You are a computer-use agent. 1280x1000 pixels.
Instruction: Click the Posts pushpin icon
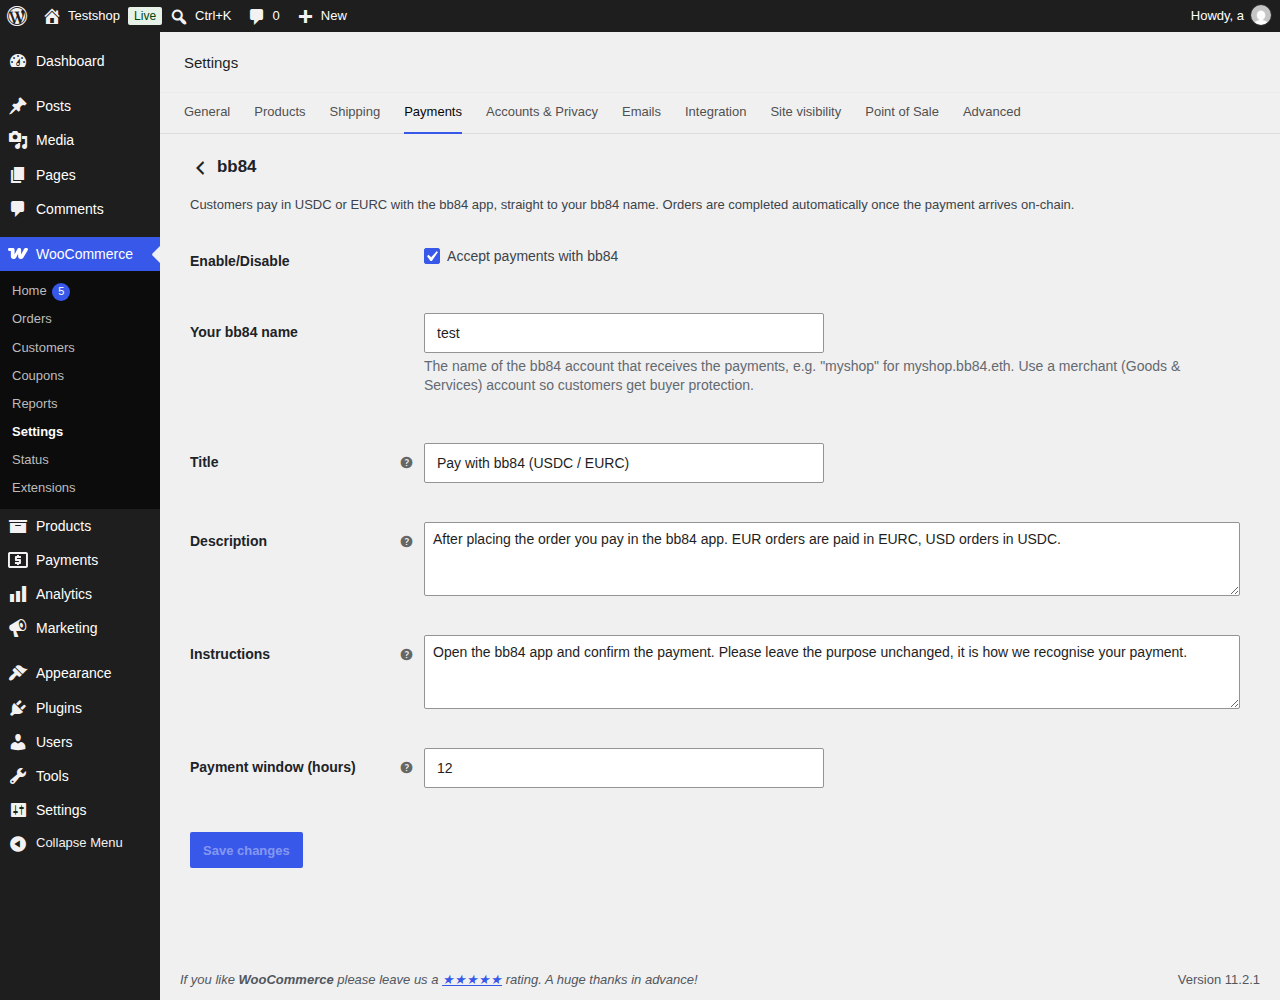(x=18, y=106)
